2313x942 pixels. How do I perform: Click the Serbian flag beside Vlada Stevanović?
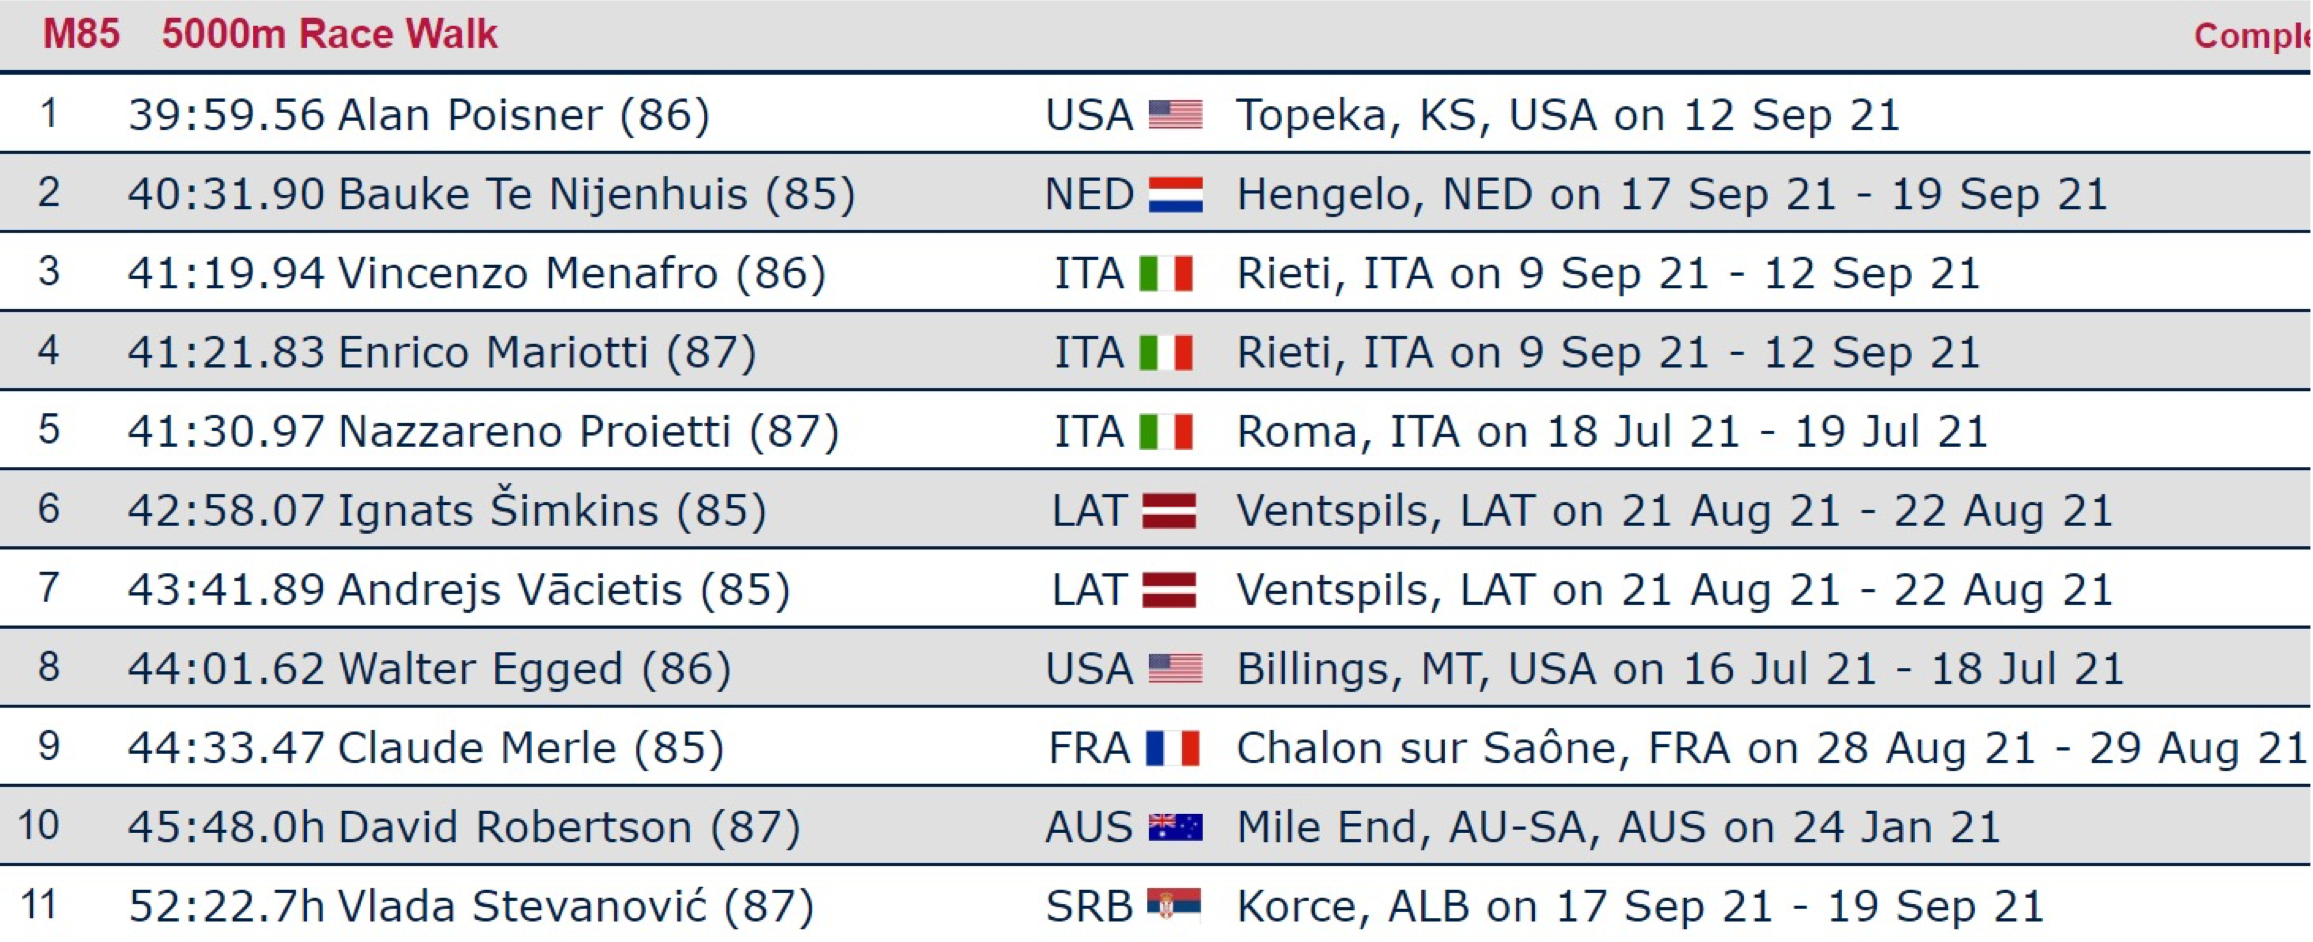(1173, 906)
